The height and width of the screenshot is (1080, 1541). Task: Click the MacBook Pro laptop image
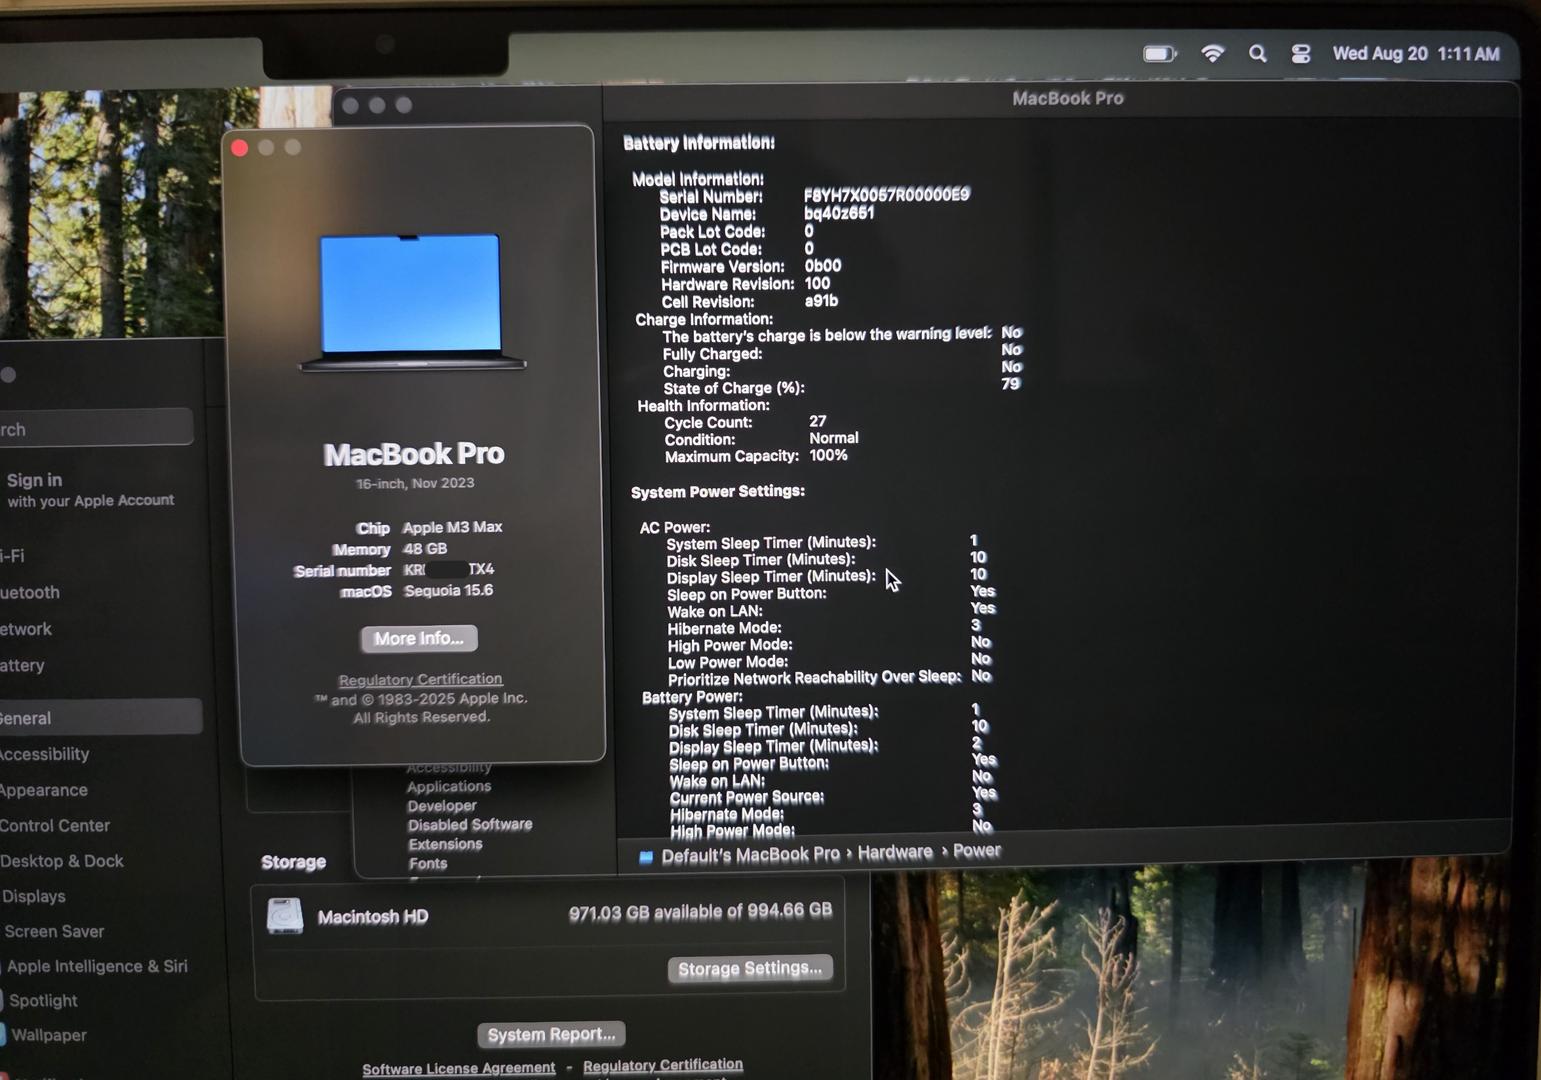(x=411, y=302)
